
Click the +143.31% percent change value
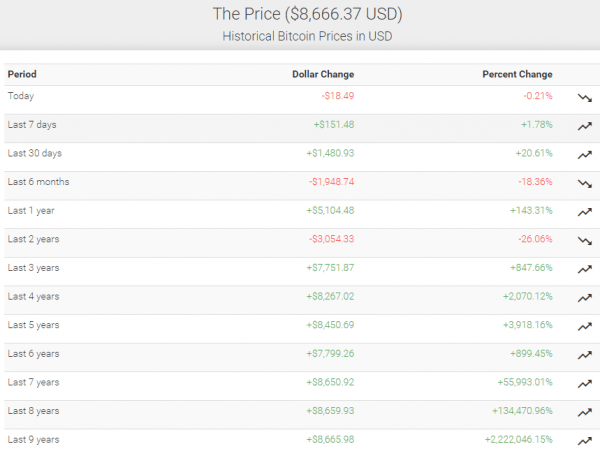click(532, 210)
